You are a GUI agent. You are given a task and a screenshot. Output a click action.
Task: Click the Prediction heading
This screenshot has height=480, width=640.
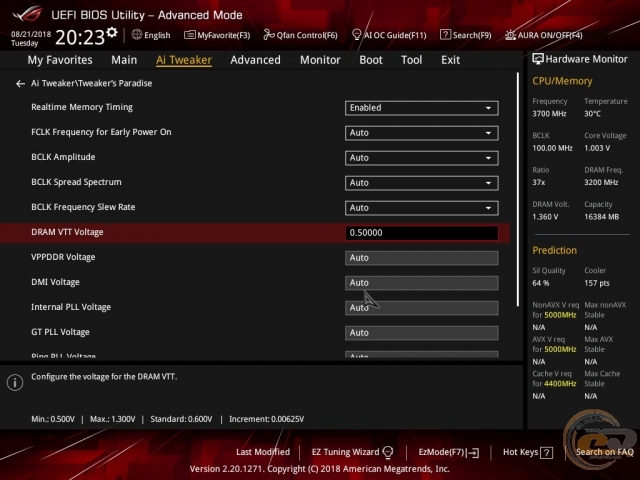pos(554,251)
